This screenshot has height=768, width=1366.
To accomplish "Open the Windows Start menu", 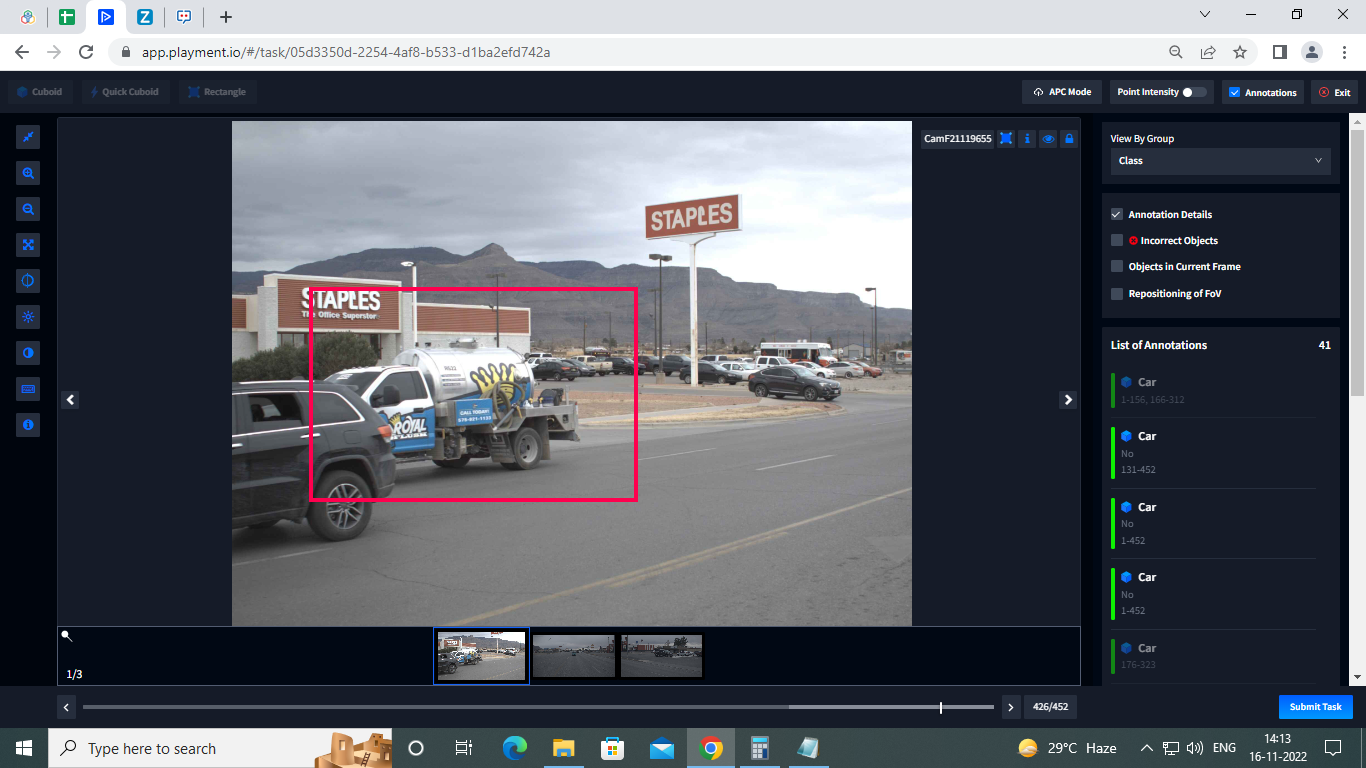I will click(x=24, y=748).
